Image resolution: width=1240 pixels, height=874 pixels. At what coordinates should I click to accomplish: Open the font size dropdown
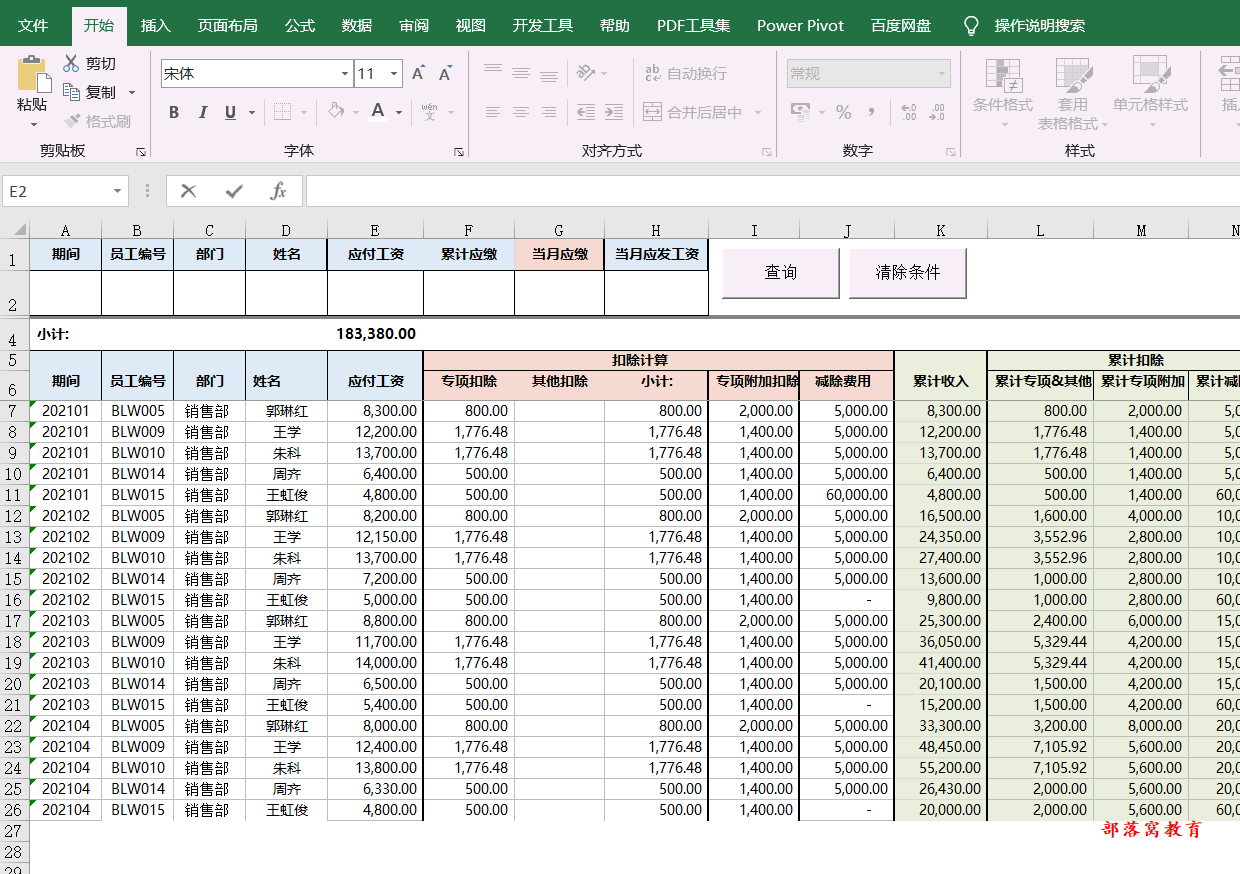point(395,73)
